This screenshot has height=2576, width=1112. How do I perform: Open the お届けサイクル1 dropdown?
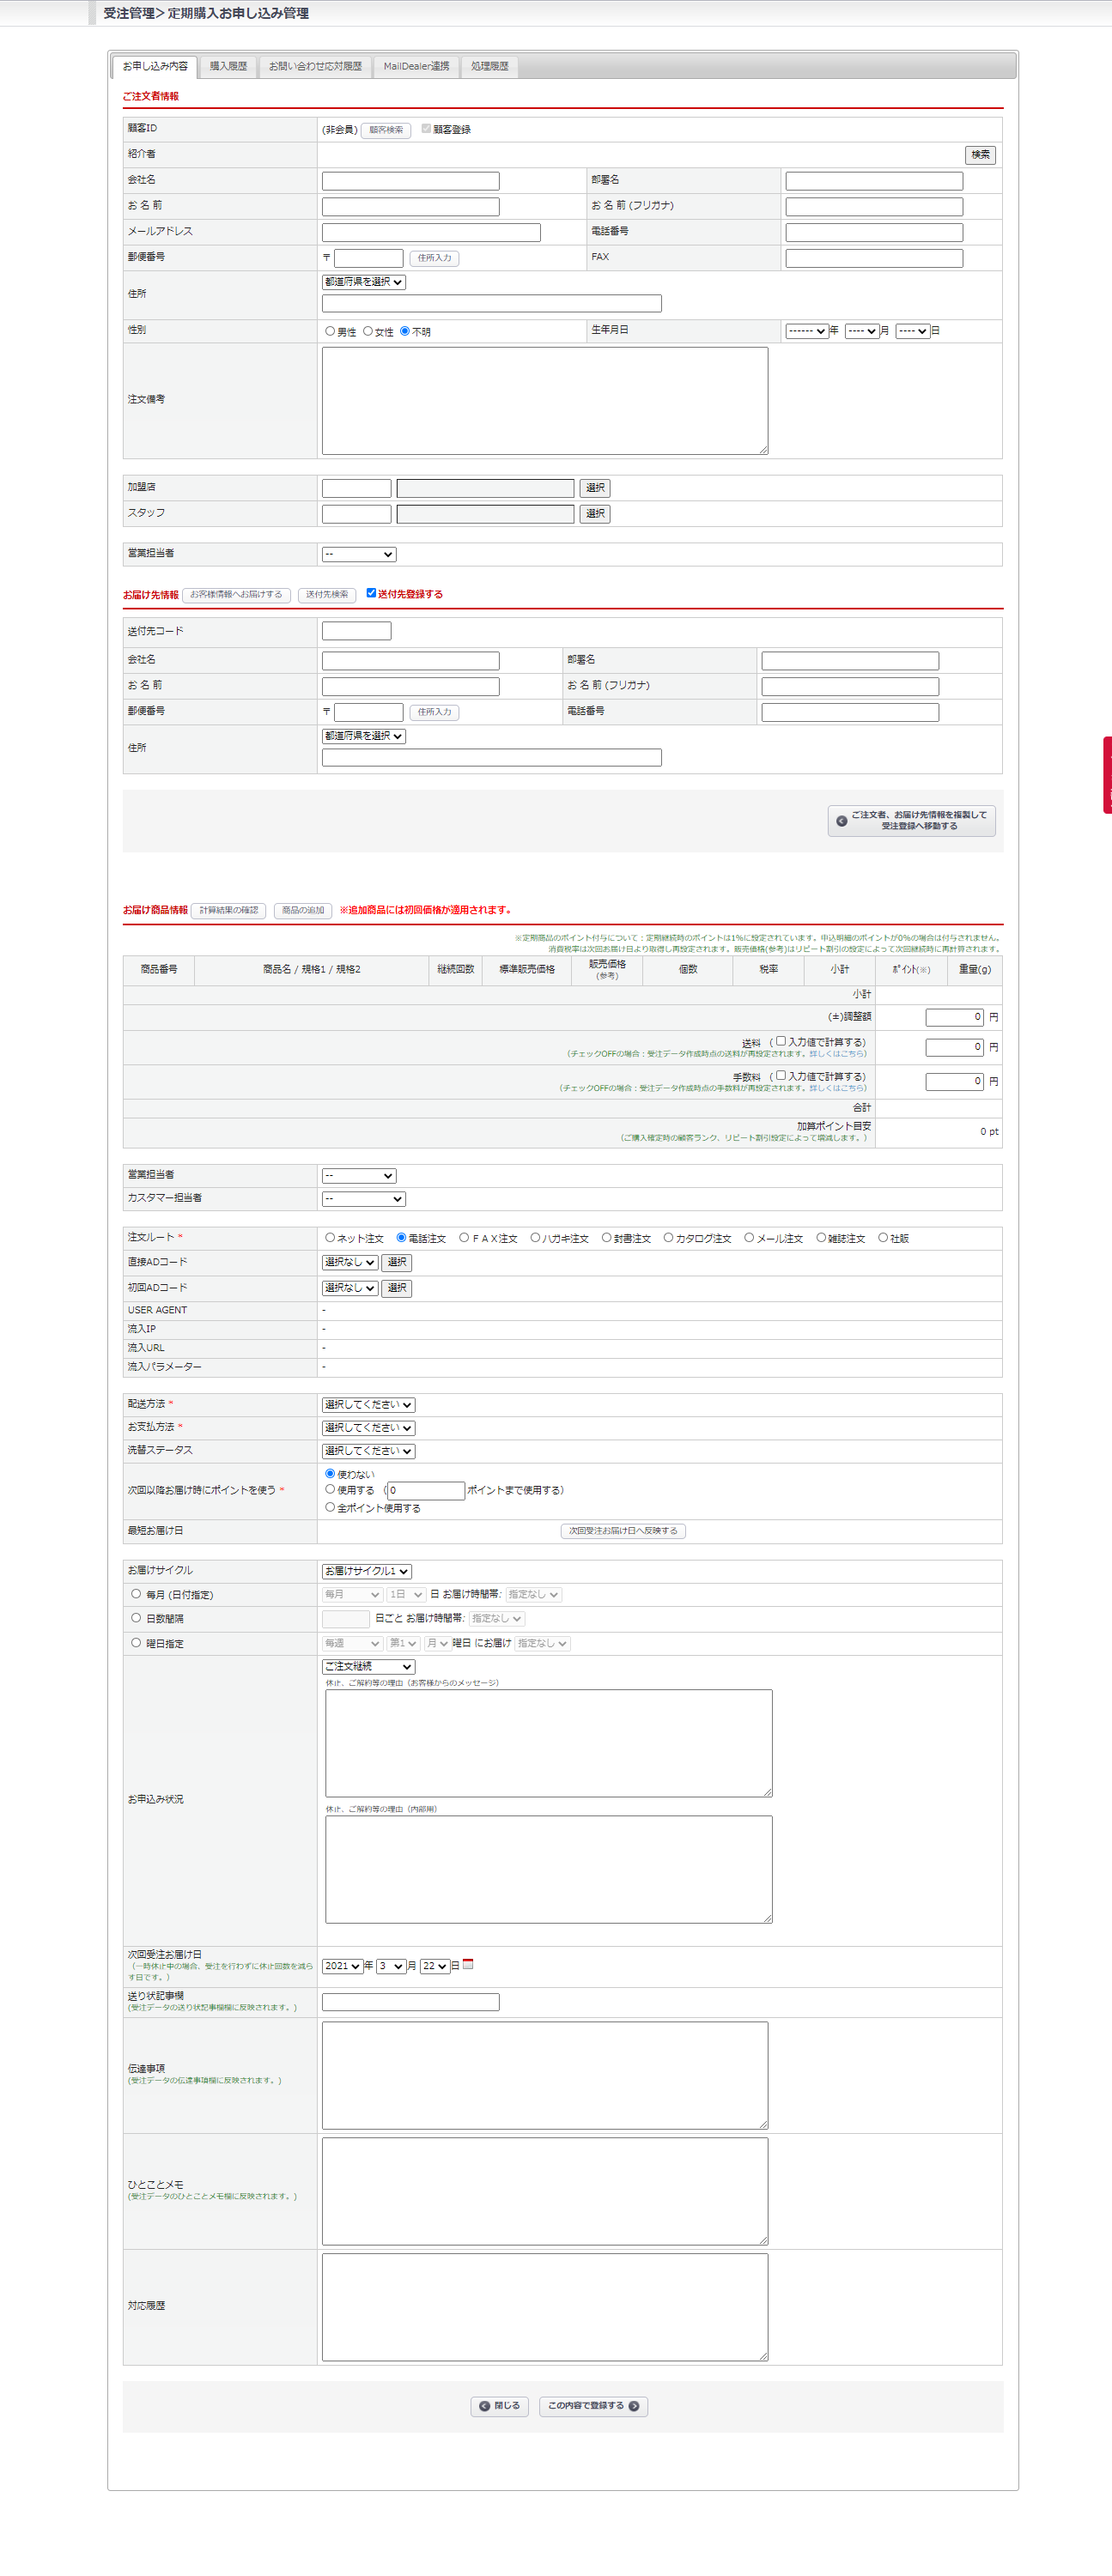pyautogui.click(x=366, y=1571)
